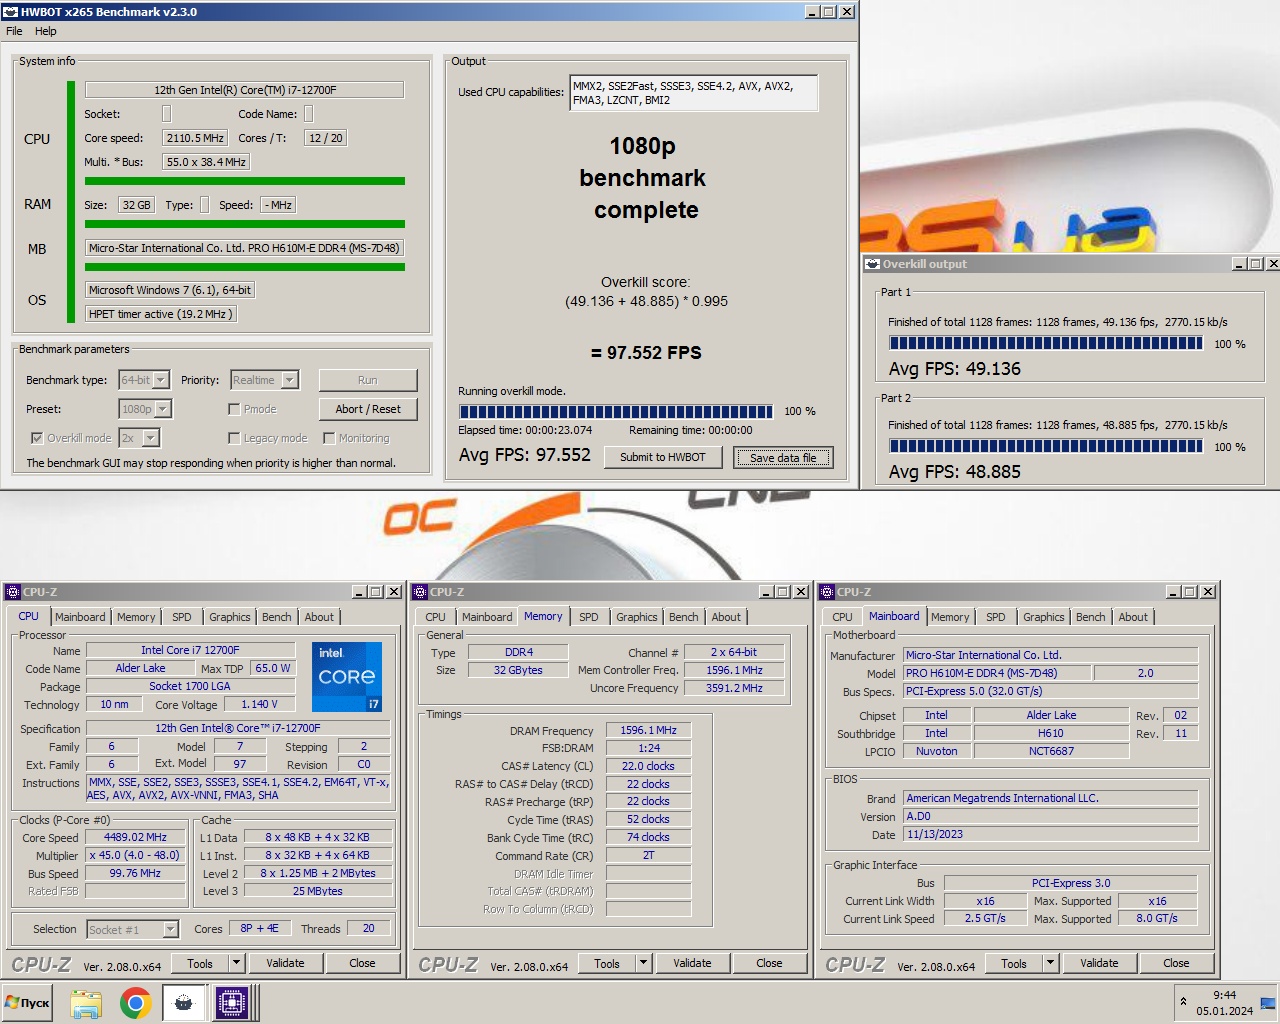Toggle the Overkill mode checkbox

pos(37,438)
